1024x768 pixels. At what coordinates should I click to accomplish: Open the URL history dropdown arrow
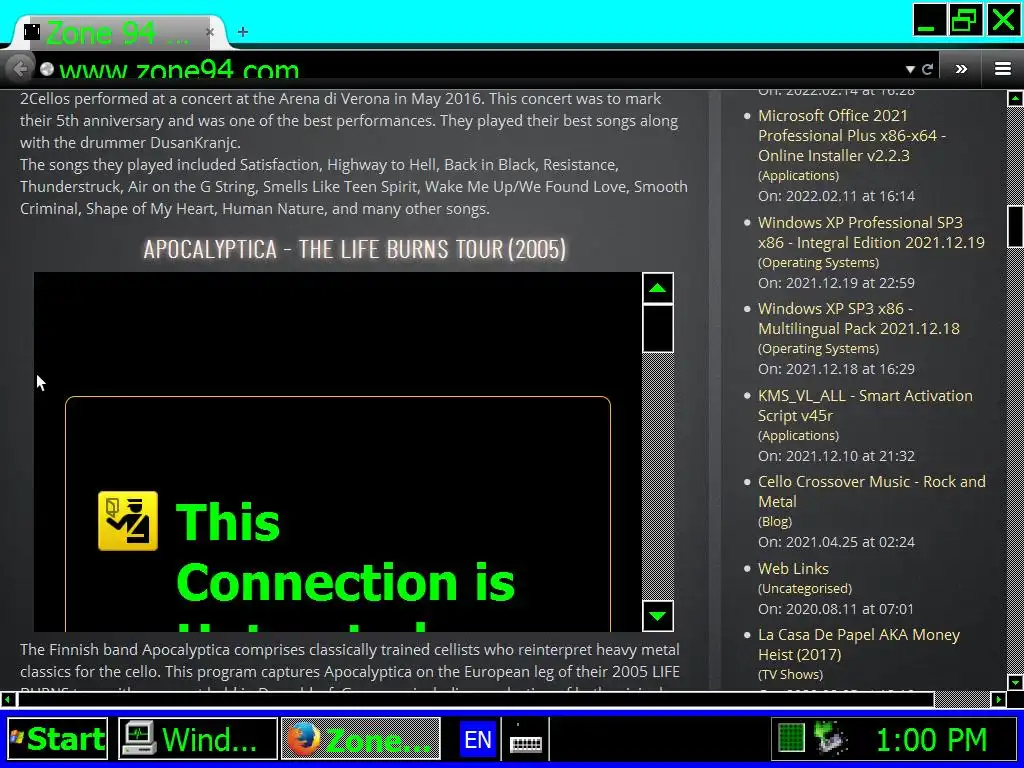click(910, 69)
